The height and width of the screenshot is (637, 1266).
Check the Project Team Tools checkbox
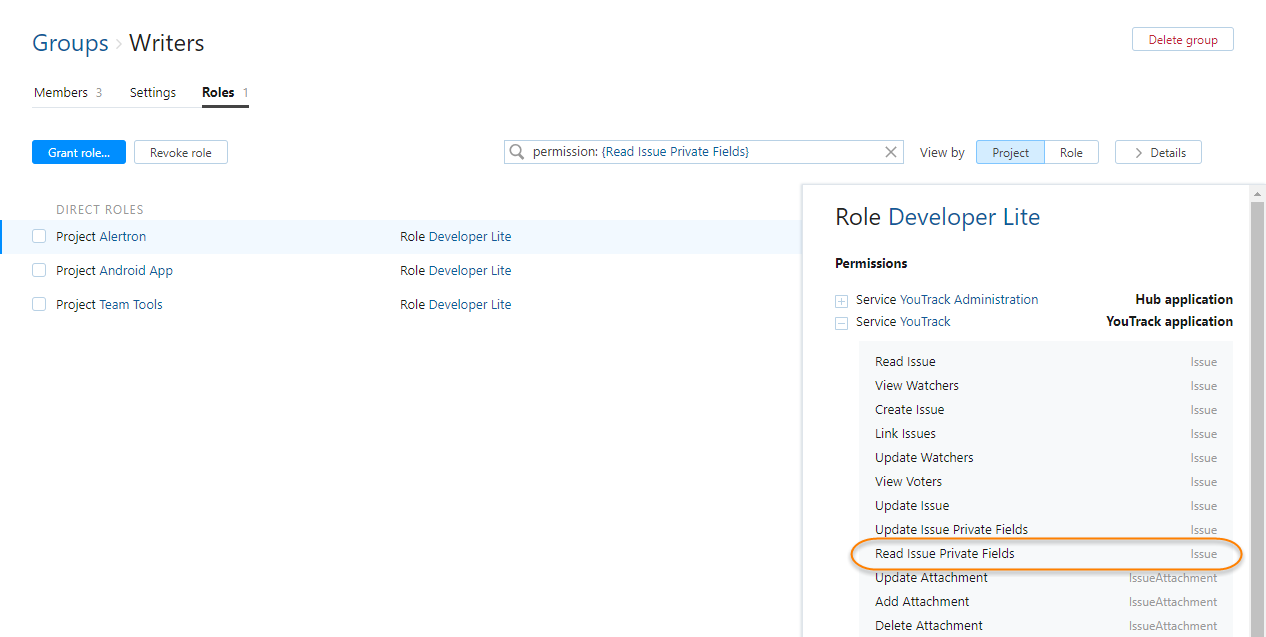pos(39,305)
